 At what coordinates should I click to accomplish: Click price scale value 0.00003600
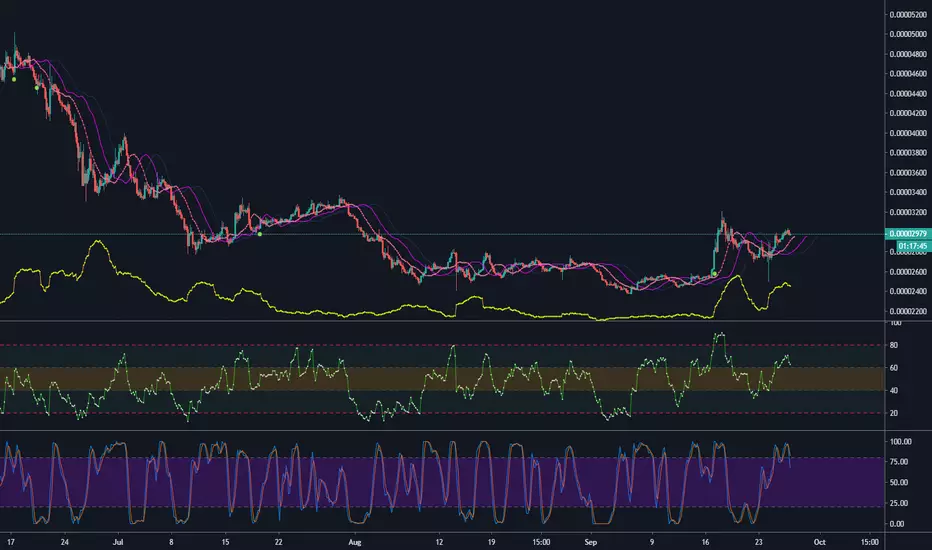pyautogui.click(x=908, y=173)
